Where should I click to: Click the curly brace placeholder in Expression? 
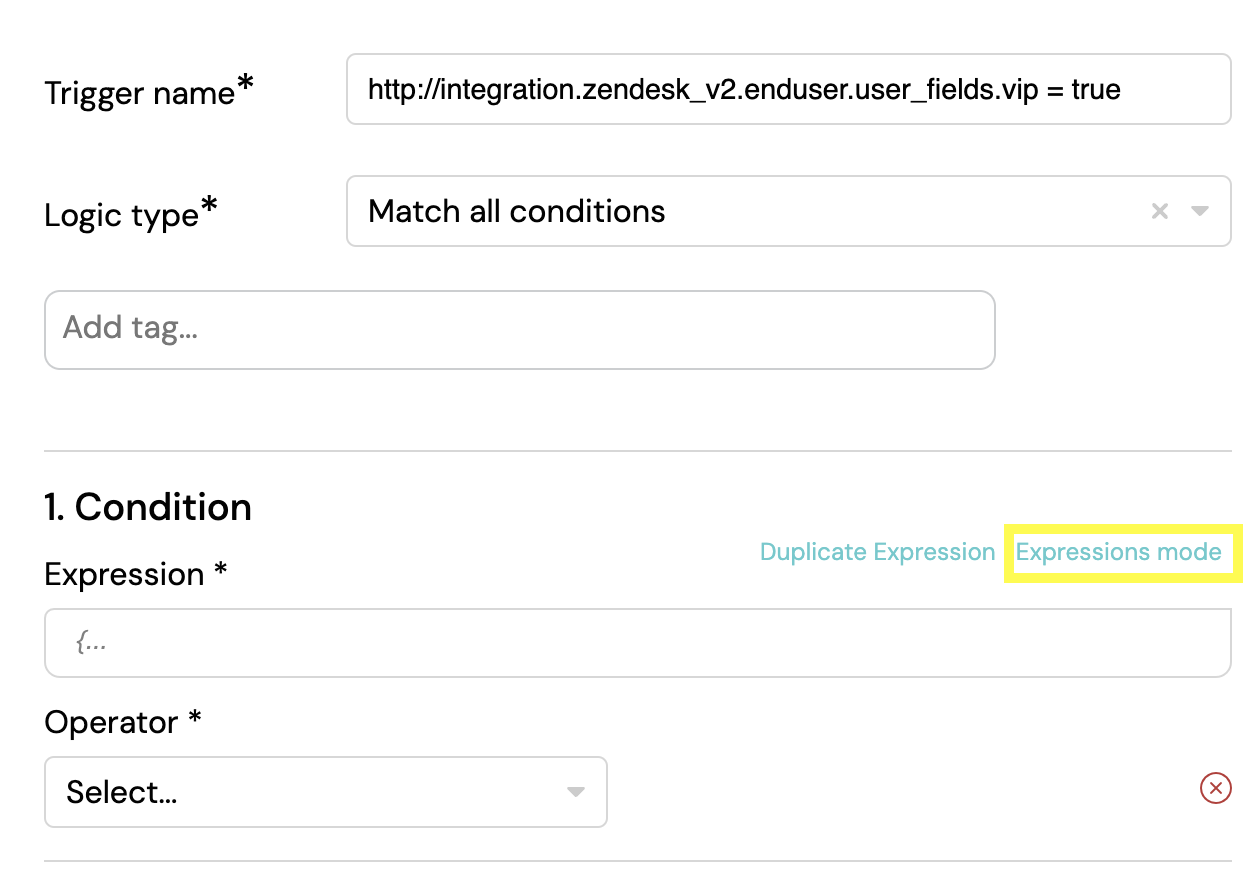click(91, 643)
